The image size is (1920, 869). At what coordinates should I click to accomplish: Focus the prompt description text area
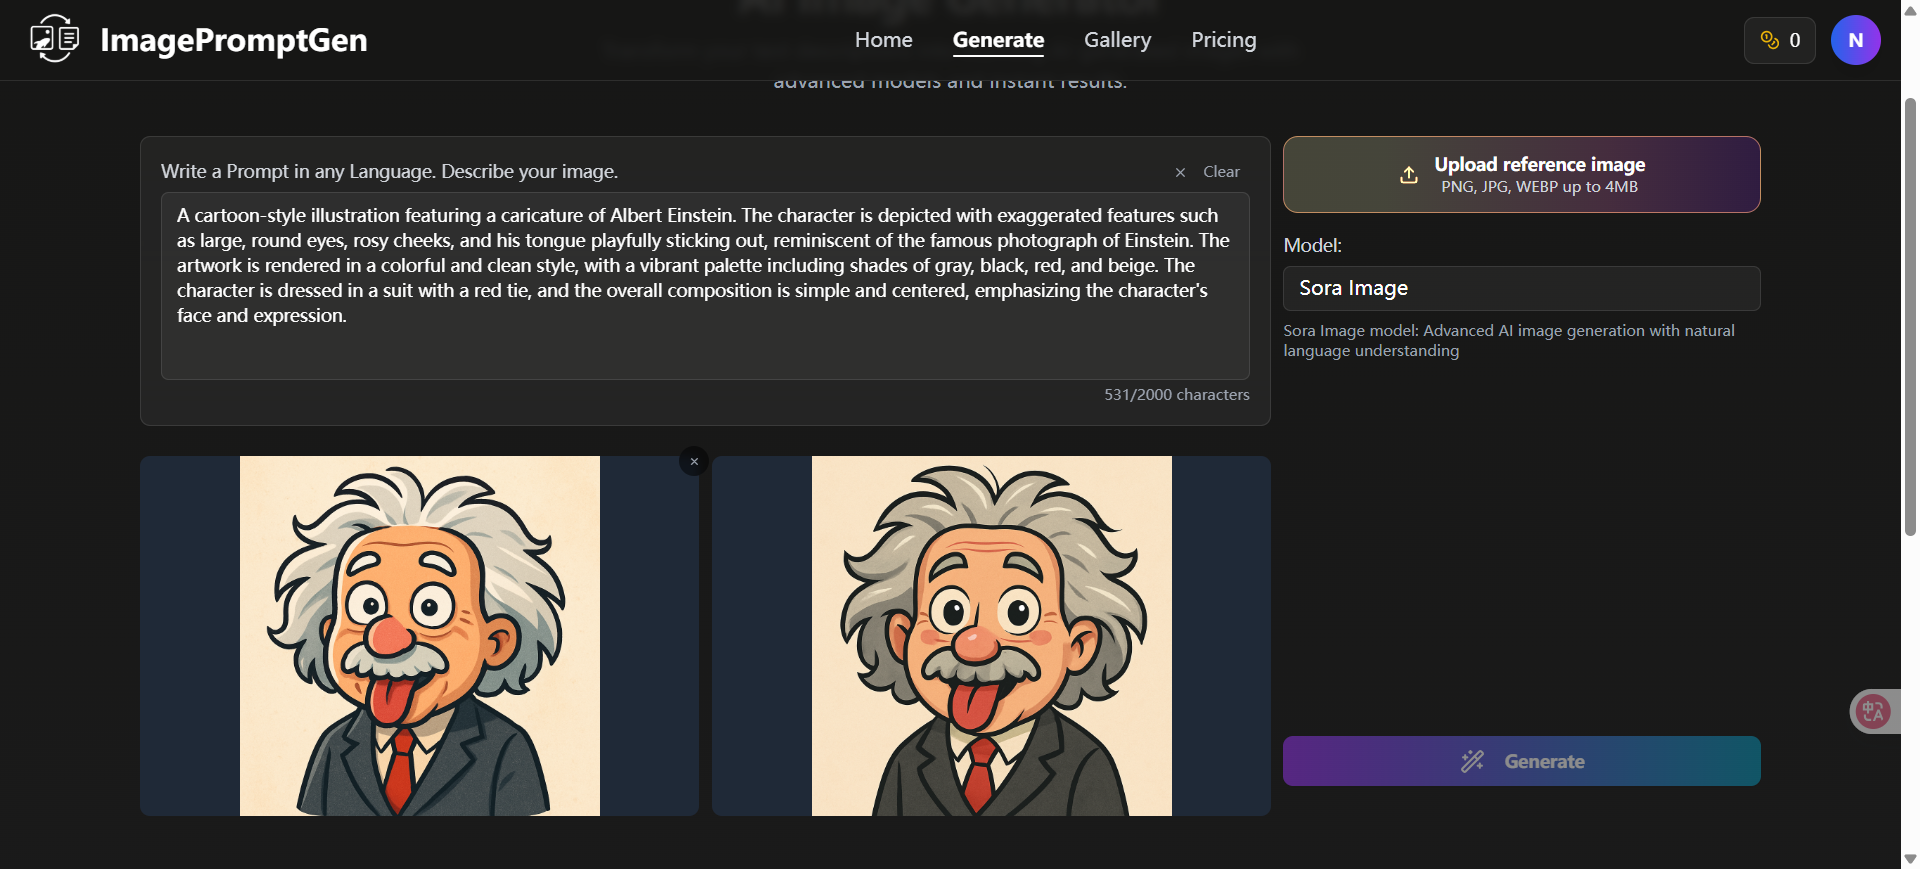click(705, 286)
